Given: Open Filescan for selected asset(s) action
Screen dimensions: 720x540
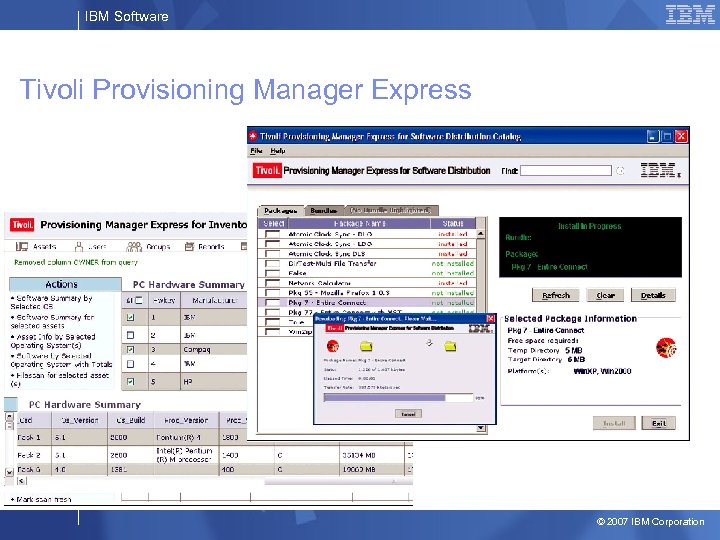Looking at the screenshot, I should (60, 379).
